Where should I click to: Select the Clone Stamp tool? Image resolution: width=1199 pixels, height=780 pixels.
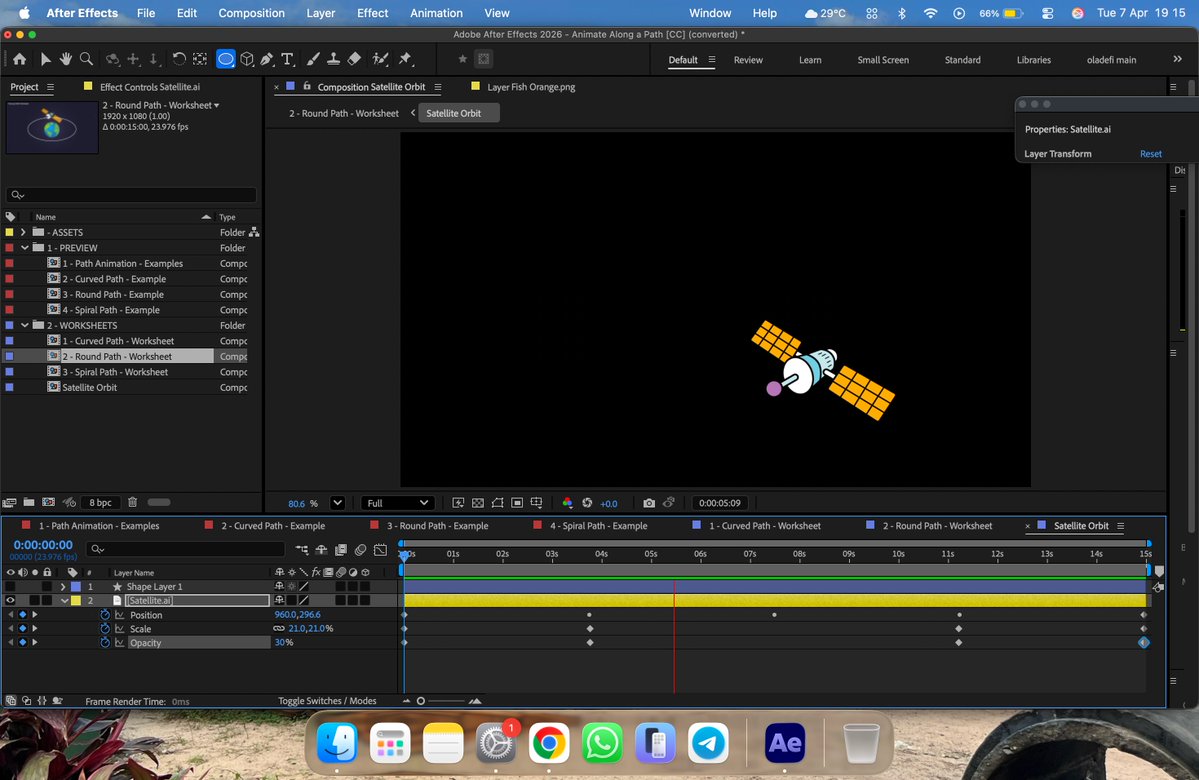(x=333, y=59)
